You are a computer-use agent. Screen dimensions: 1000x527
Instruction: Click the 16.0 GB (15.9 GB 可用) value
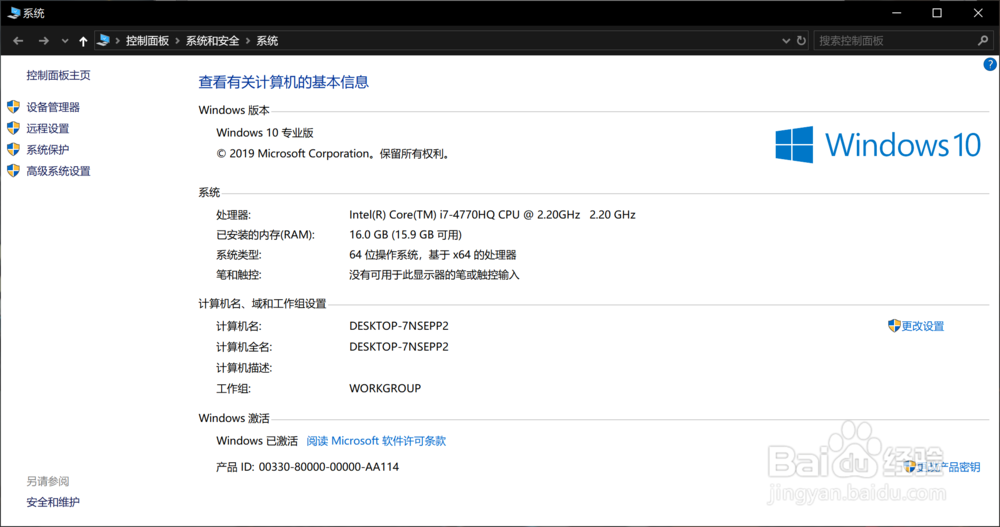[405, 235]
